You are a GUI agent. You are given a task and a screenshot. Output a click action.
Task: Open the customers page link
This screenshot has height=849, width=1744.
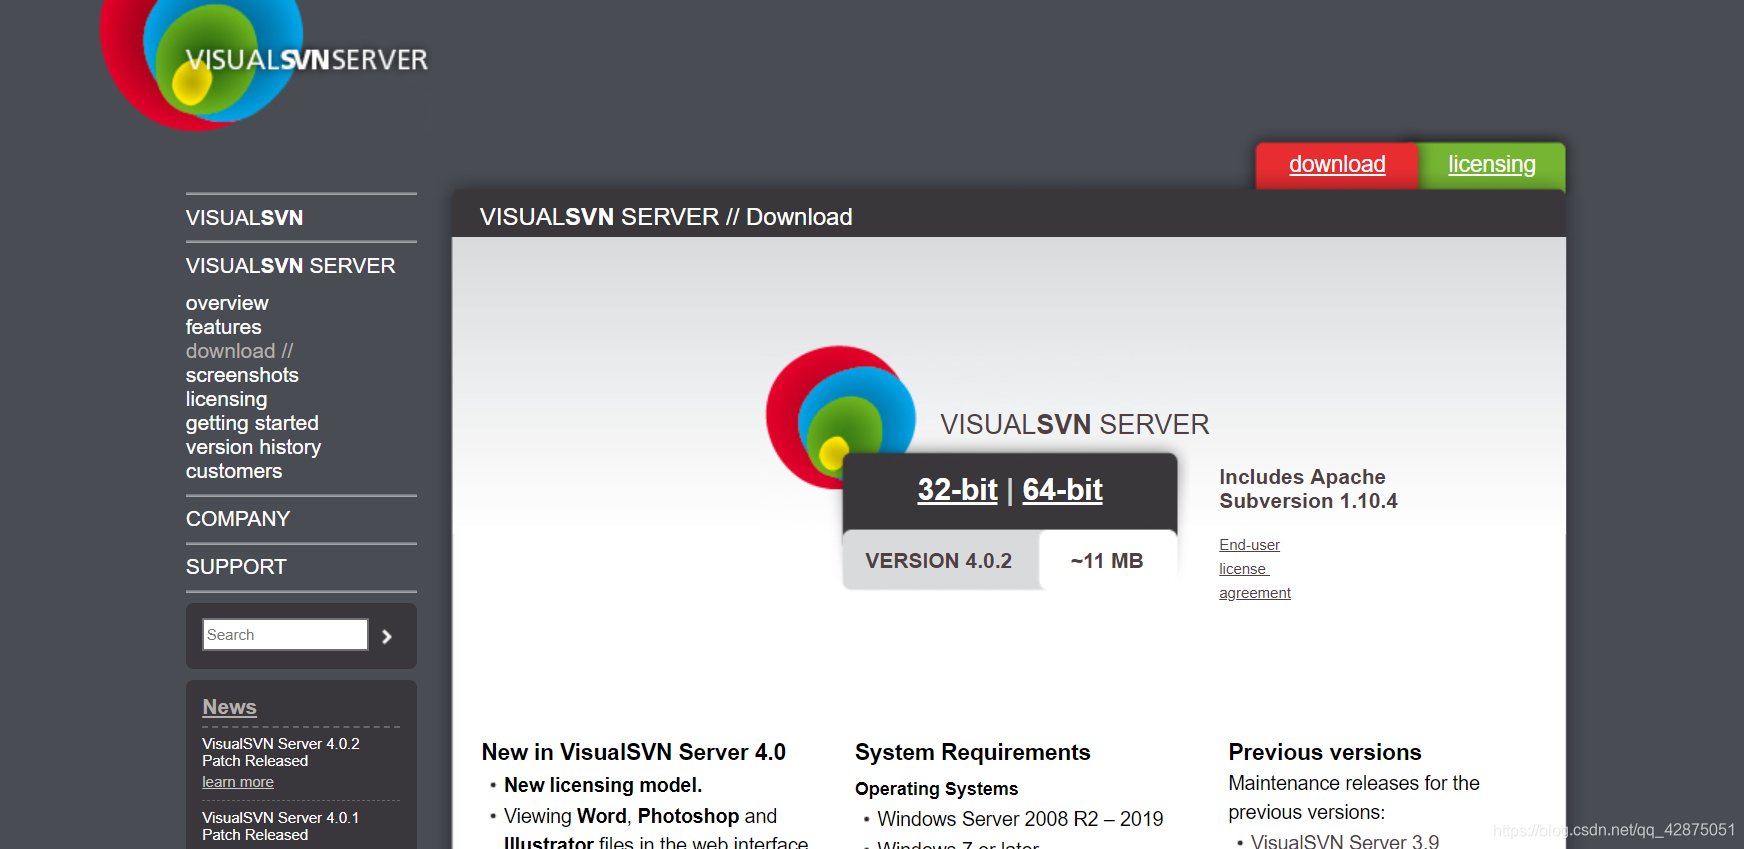click(234, 471)
